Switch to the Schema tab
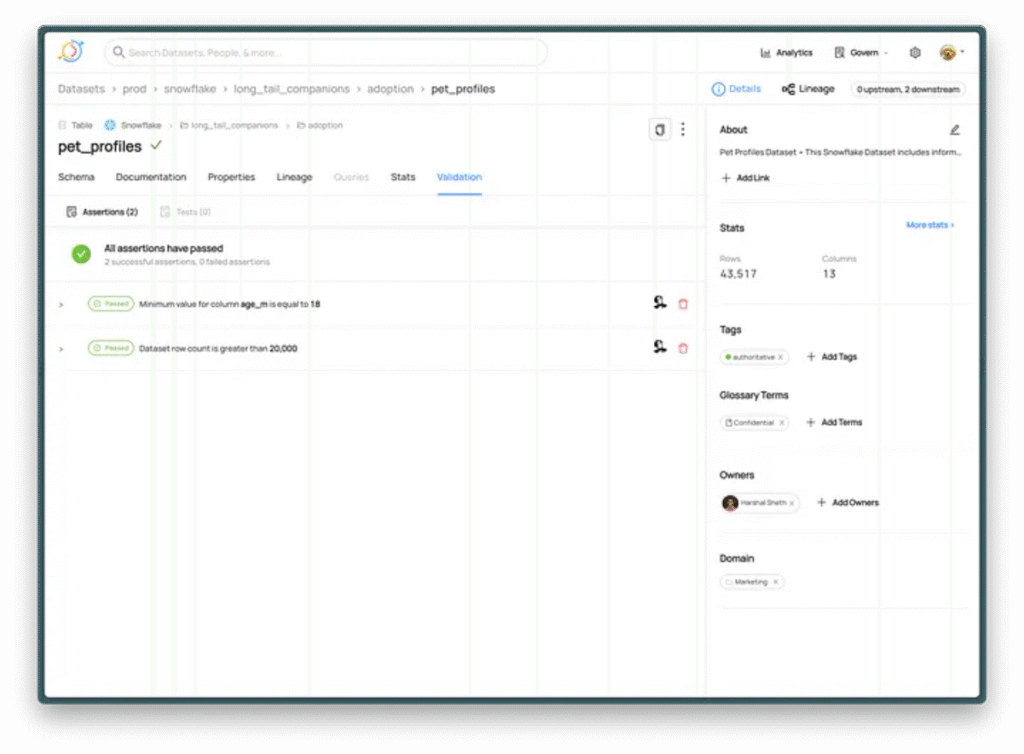Viewport: 1024px width, 754px height. click(76, 177)
